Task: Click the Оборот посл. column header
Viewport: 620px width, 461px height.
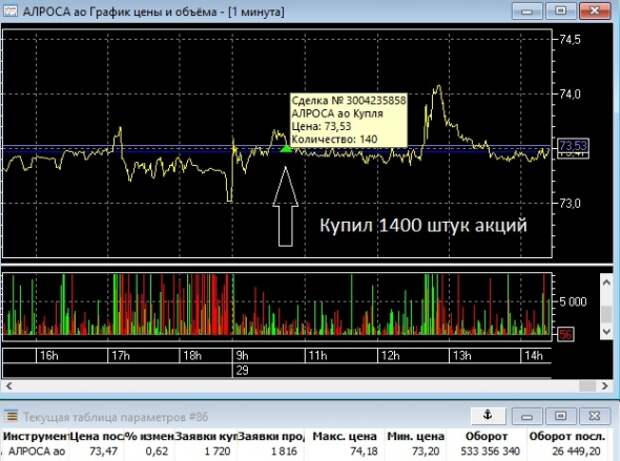Action: click(x=567, y=436)
